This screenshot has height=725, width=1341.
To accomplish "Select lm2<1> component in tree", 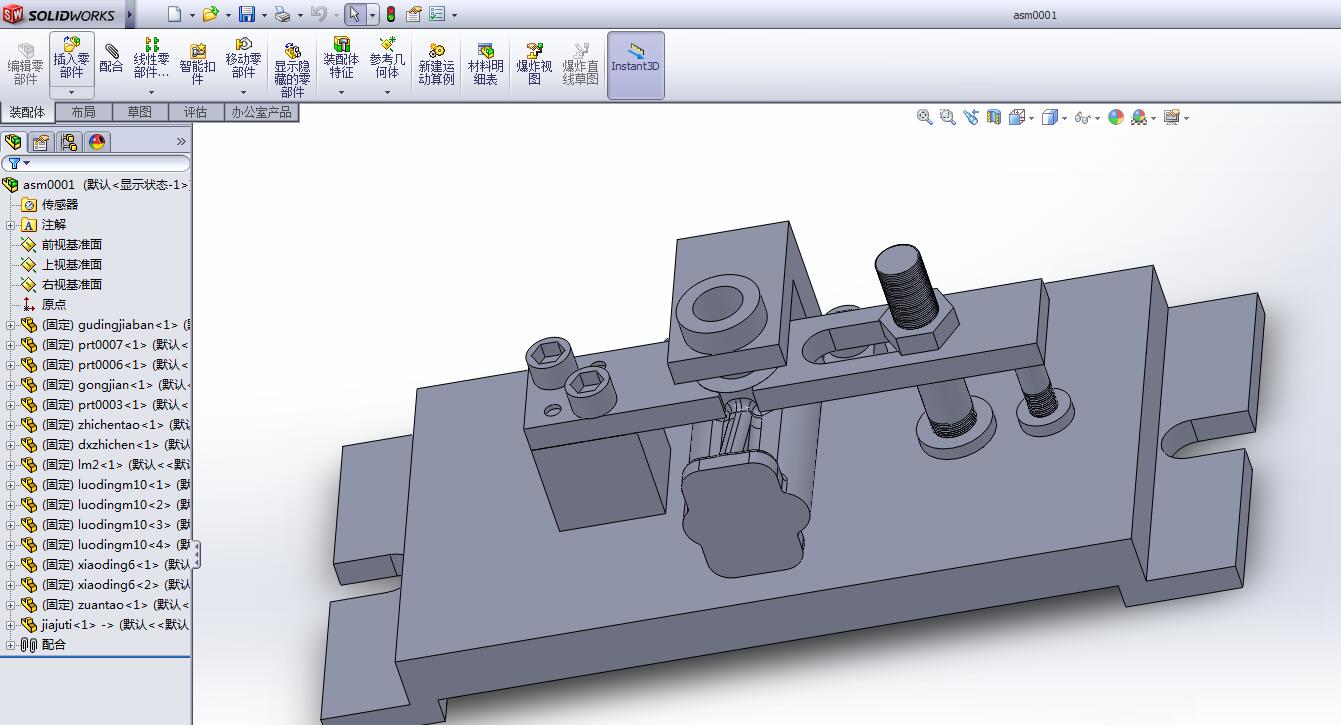I will pos(116,465).
